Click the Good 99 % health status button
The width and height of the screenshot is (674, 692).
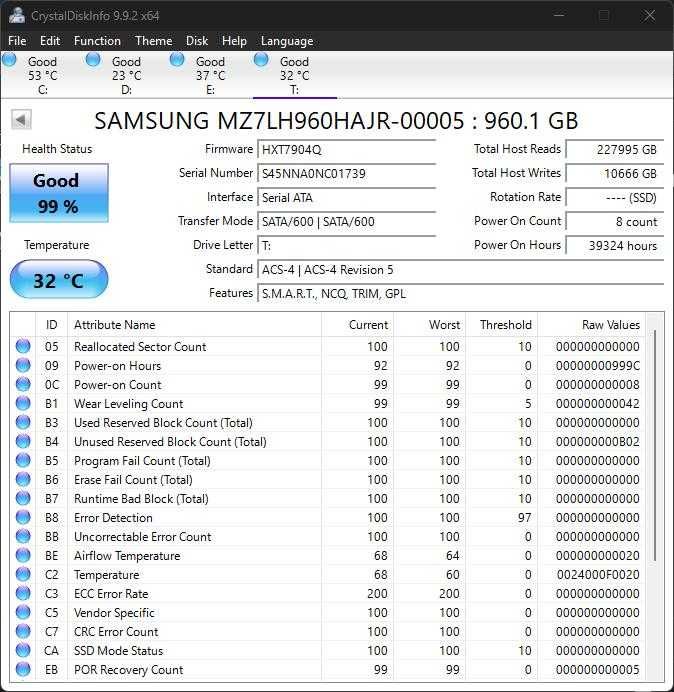[59, 193]
